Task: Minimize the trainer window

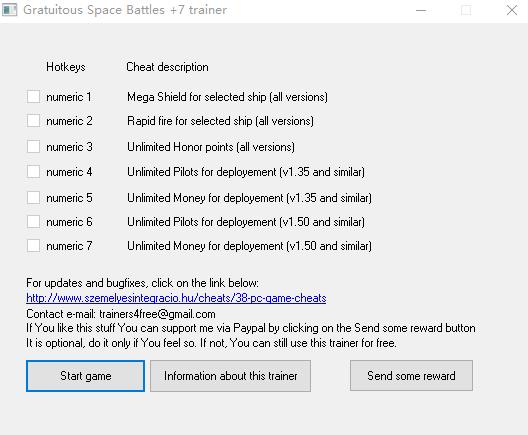Action: tap(421, 10)
